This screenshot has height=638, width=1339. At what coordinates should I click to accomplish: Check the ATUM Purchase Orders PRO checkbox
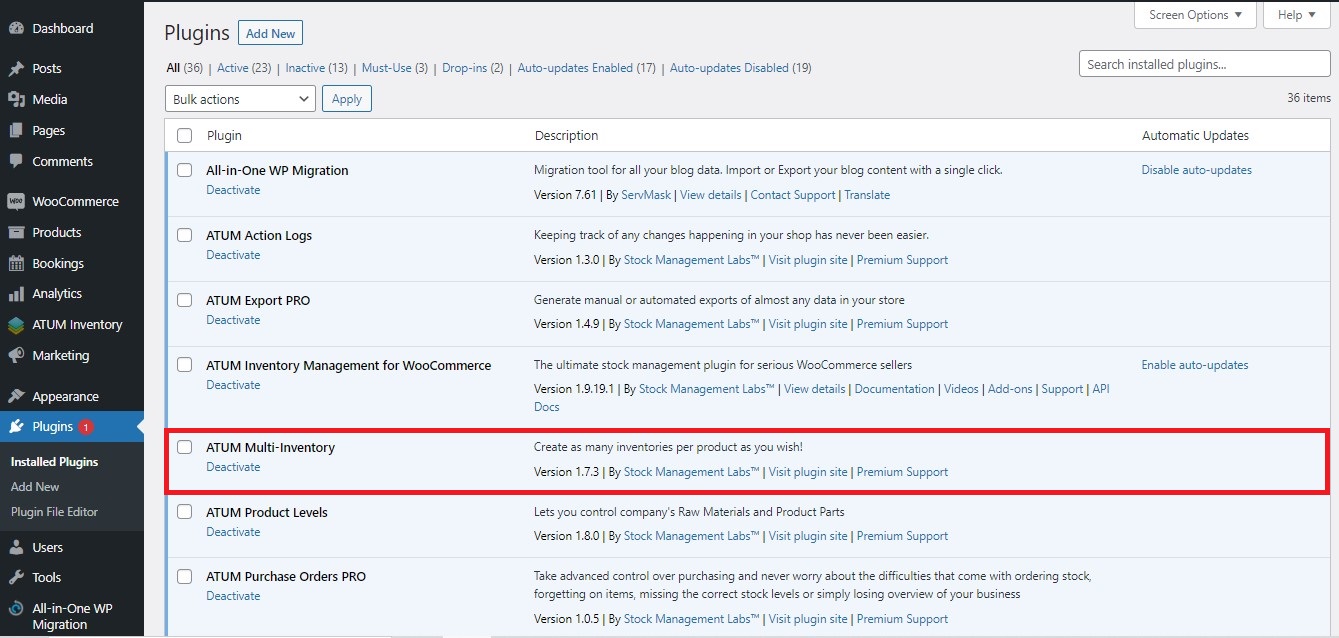click(184, 576)
